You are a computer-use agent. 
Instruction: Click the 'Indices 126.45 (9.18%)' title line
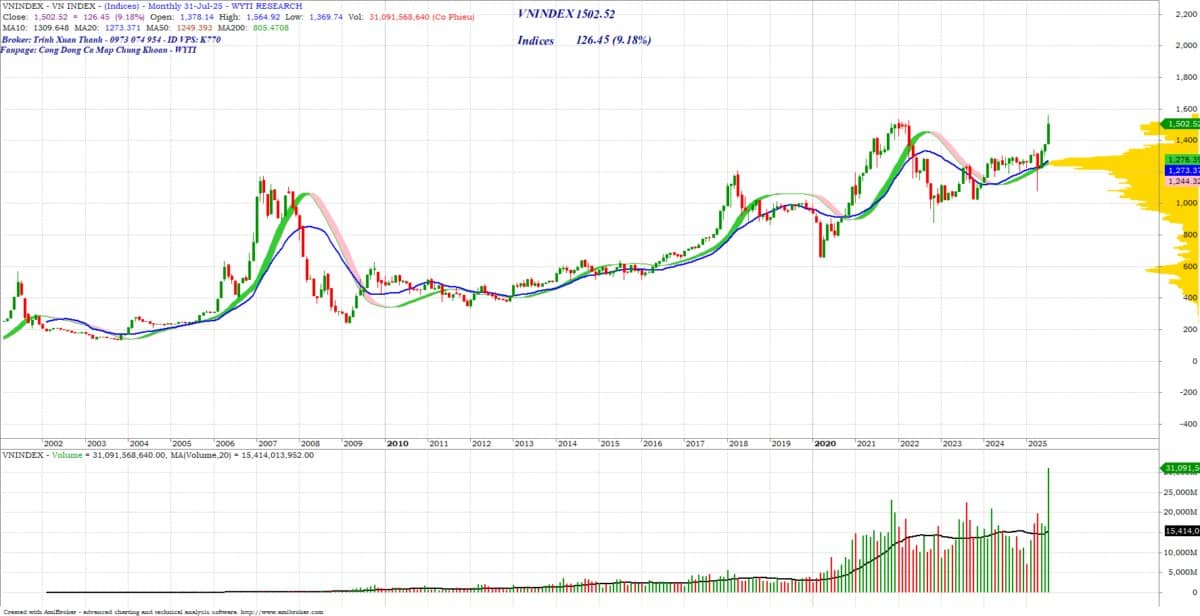[585, 41]
